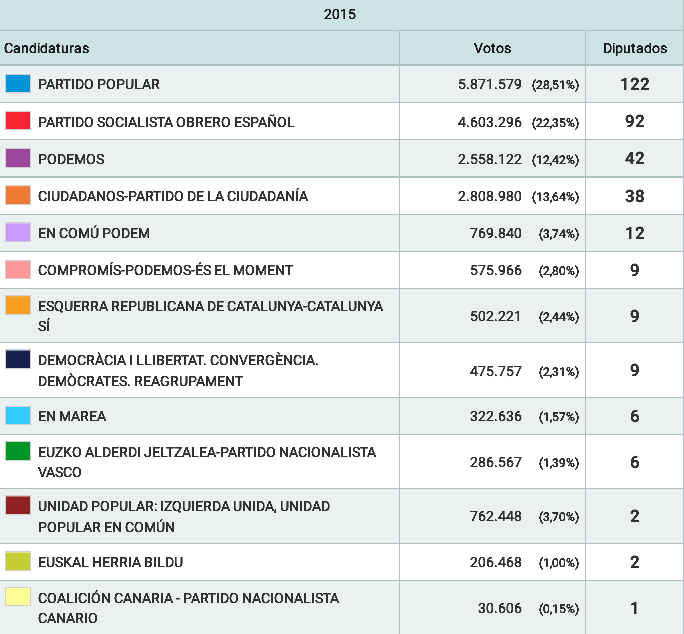
Task: Select EUZKO ALDERDI JELTZALEA party name
Action: (x=207, y=462)
